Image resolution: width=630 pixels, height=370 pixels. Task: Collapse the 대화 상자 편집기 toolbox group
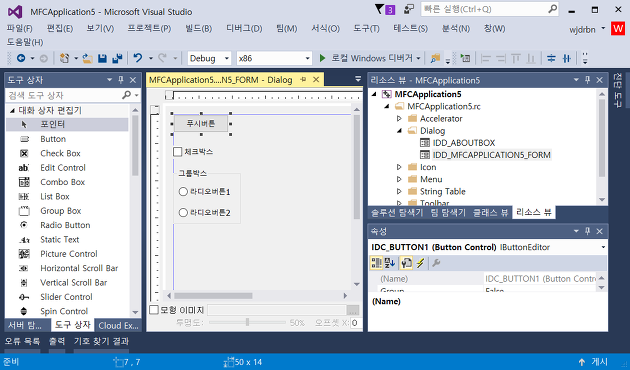click(12, 110)
